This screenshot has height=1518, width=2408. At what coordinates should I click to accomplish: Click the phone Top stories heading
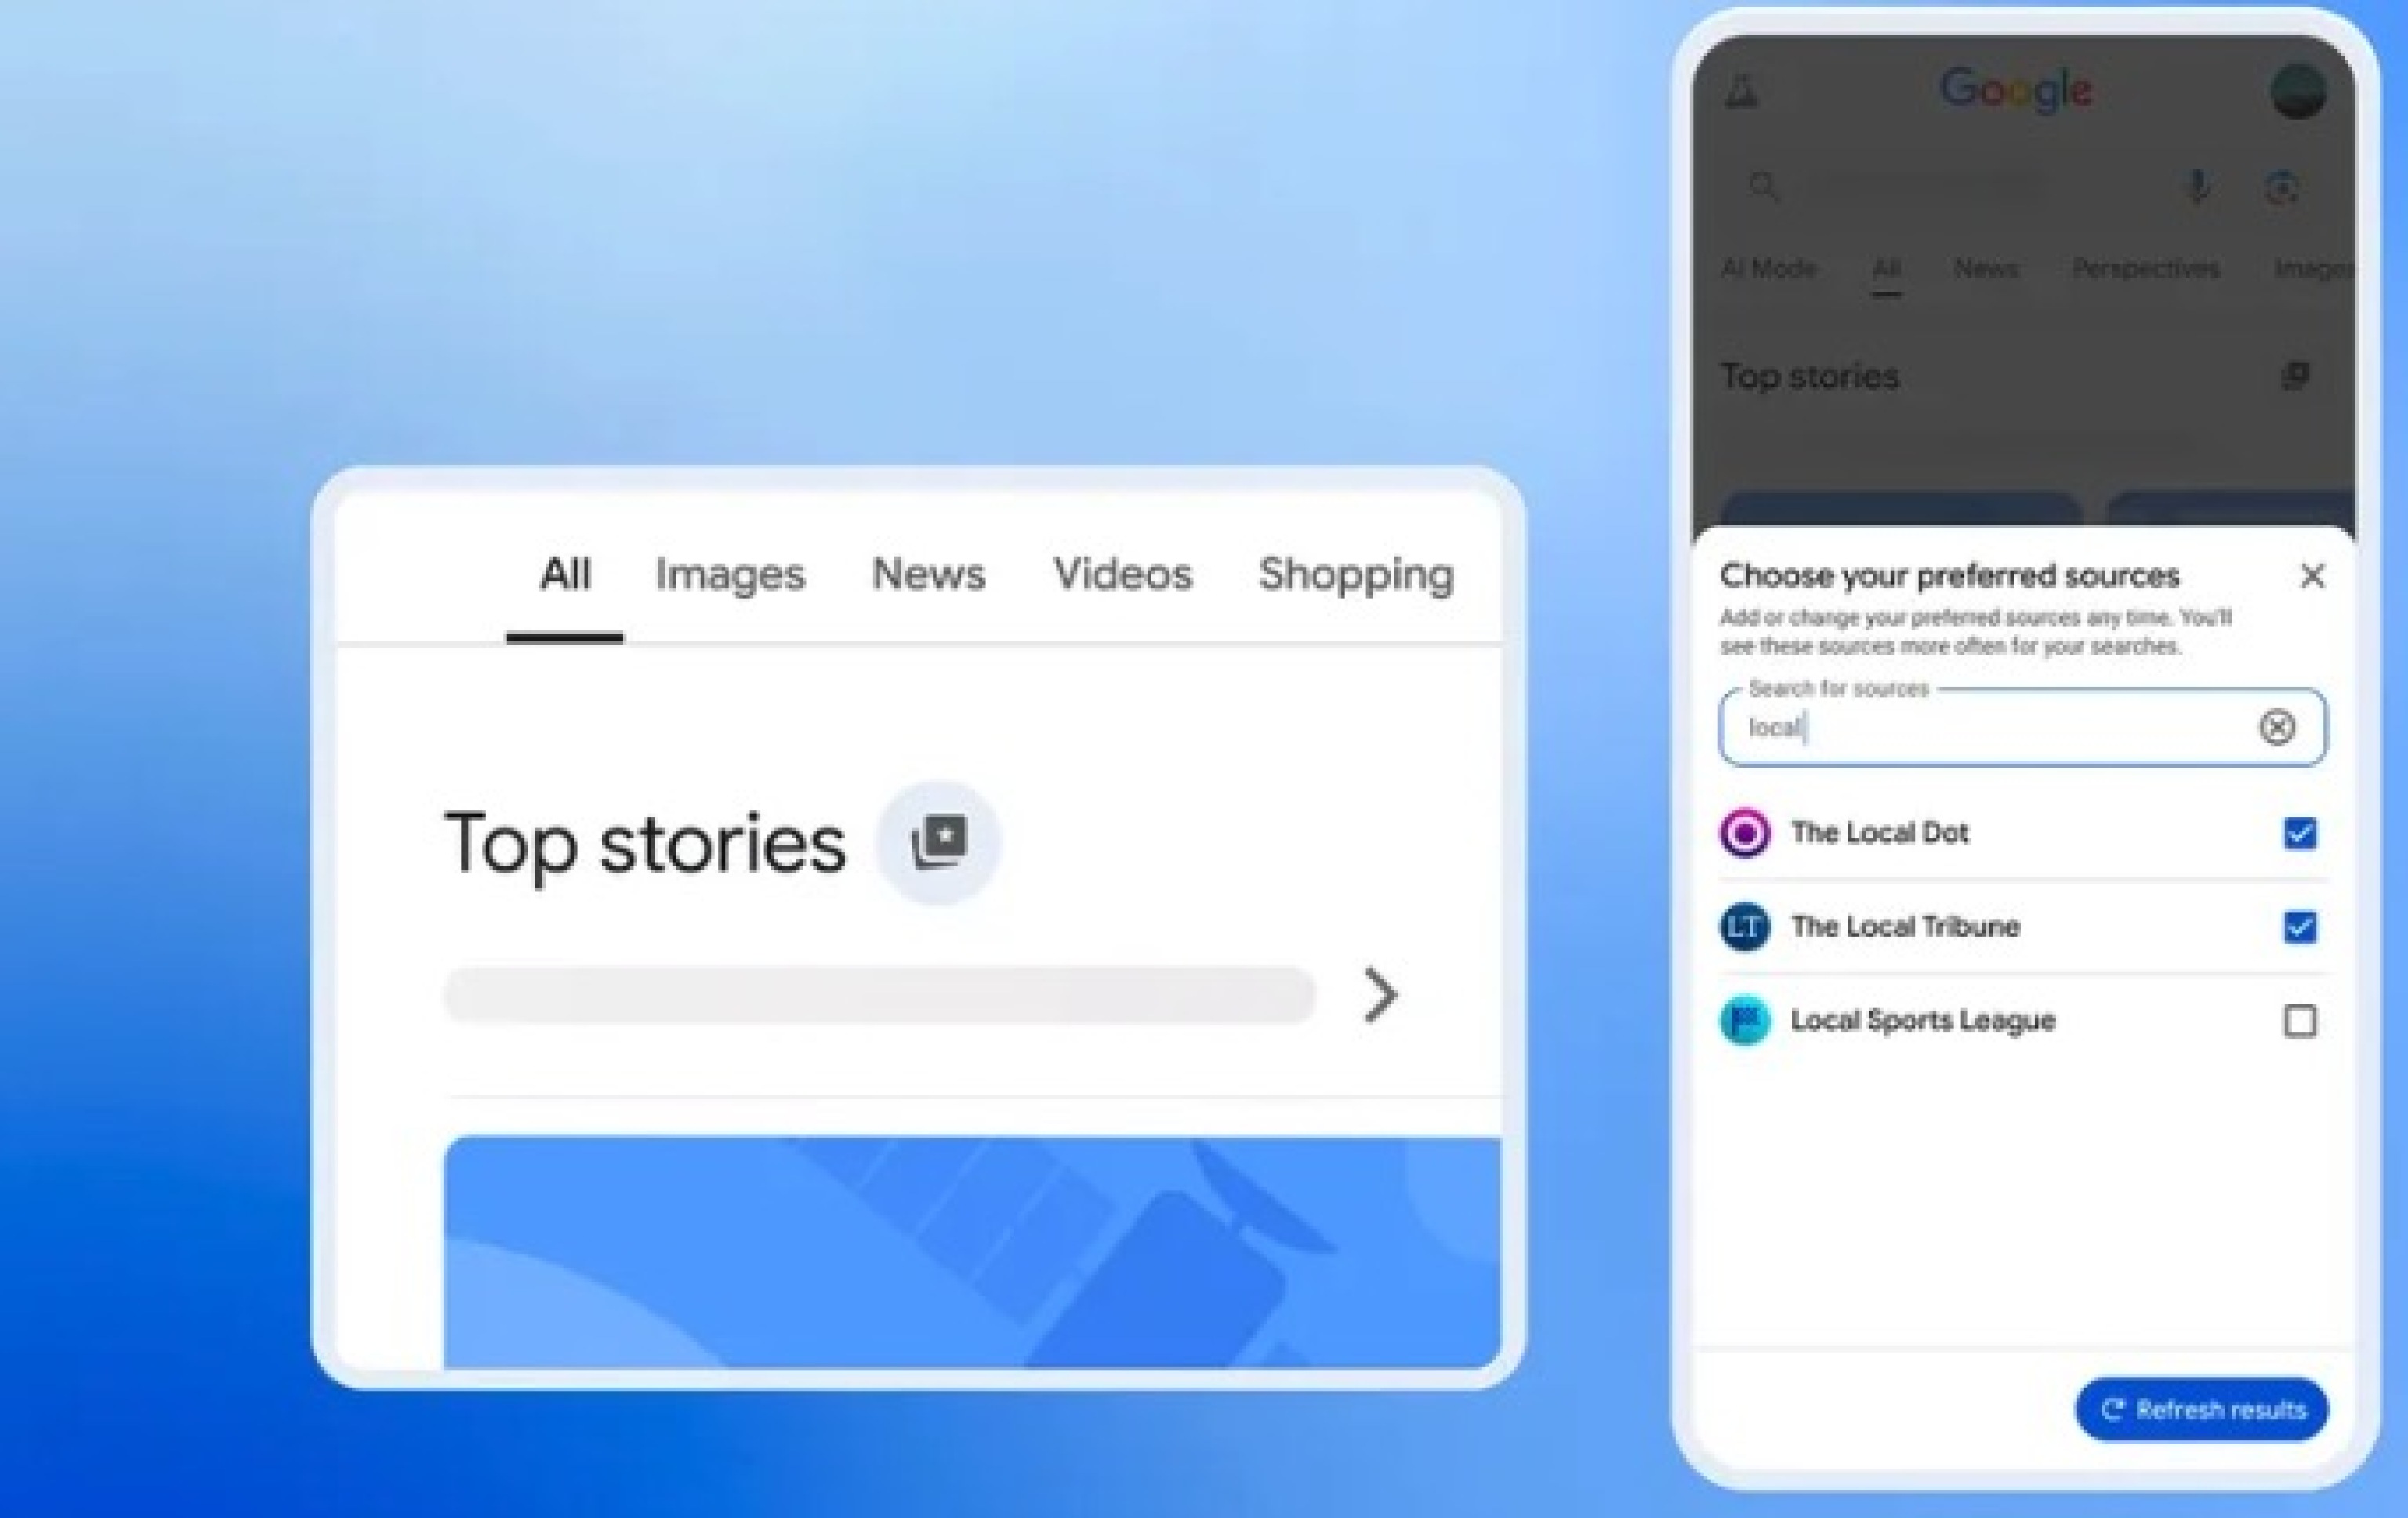1809,377
